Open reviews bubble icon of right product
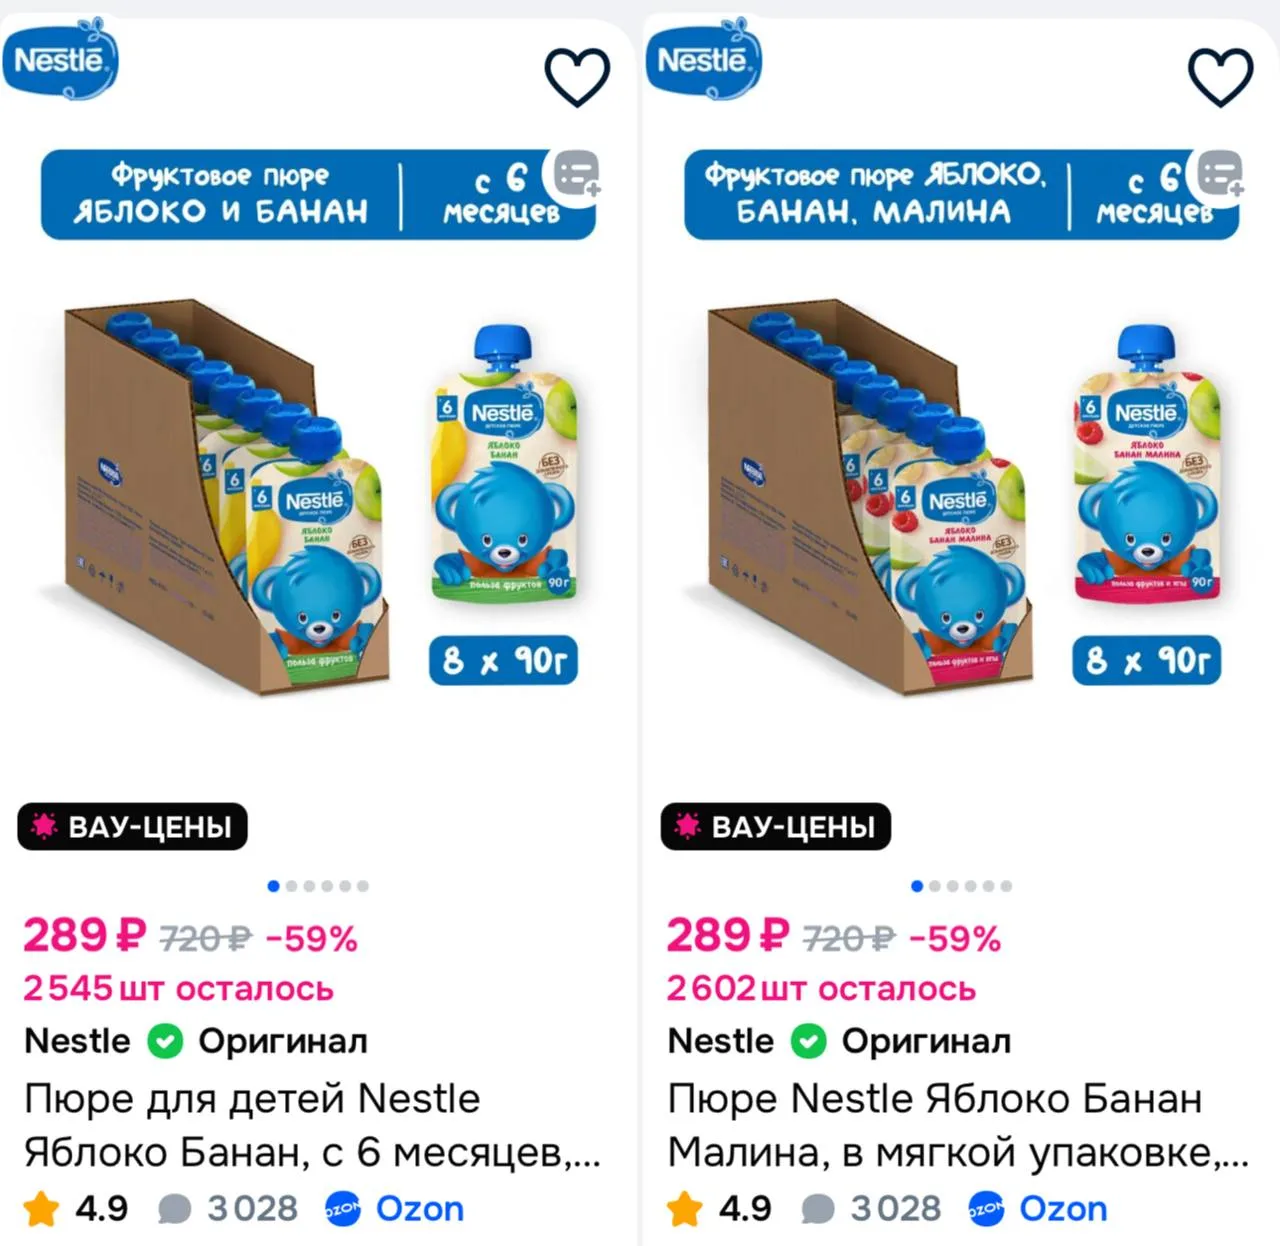 pos(818,1209)
